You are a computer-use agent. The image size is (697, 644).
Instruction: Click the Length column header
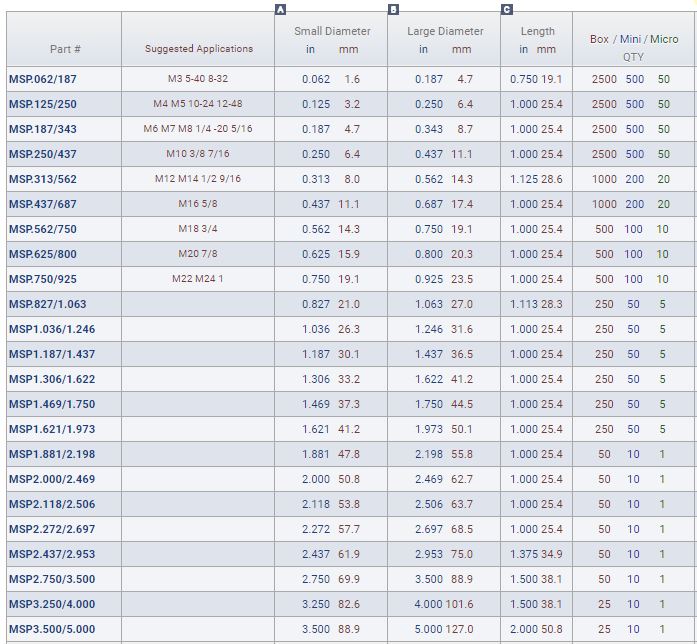click(x=537, y=31)
